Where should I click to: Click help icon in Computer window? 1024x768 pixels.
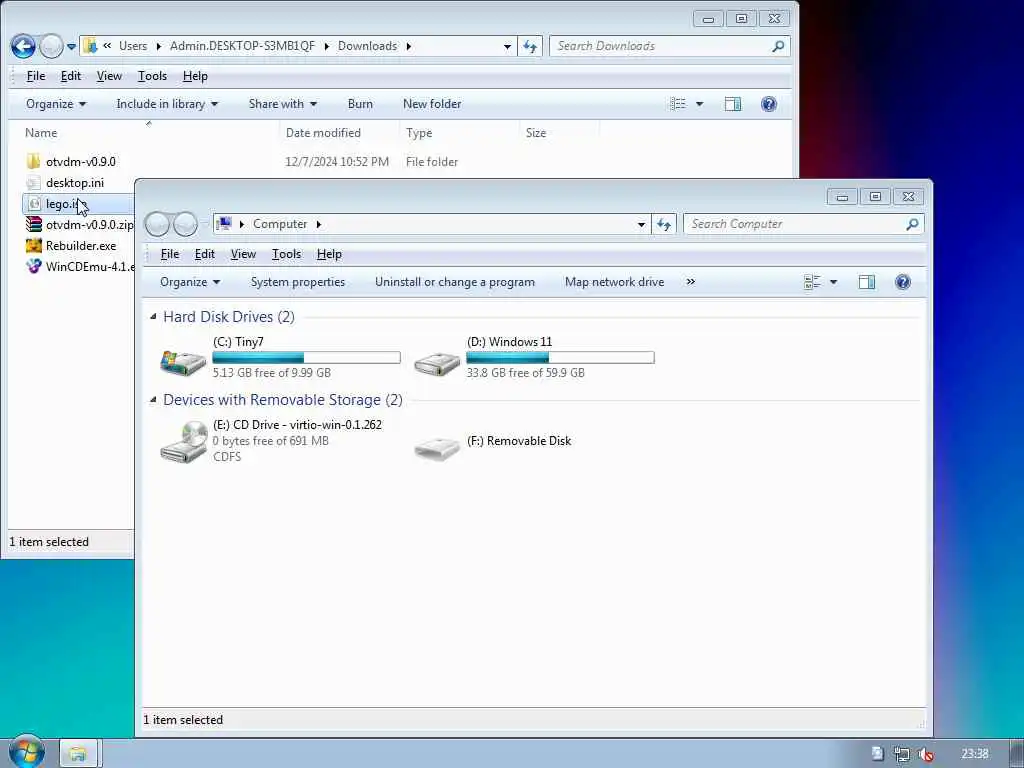(903, 282)
